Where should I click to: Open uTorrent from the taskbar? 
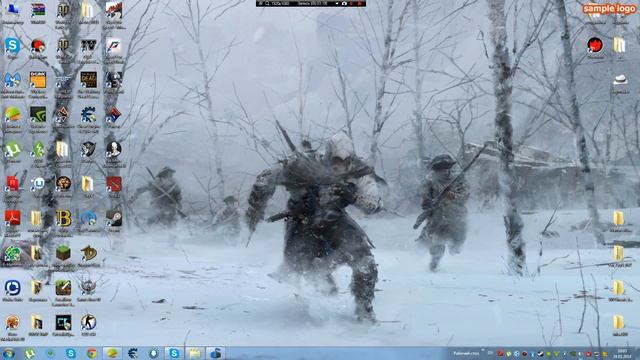tap(29, 353)
